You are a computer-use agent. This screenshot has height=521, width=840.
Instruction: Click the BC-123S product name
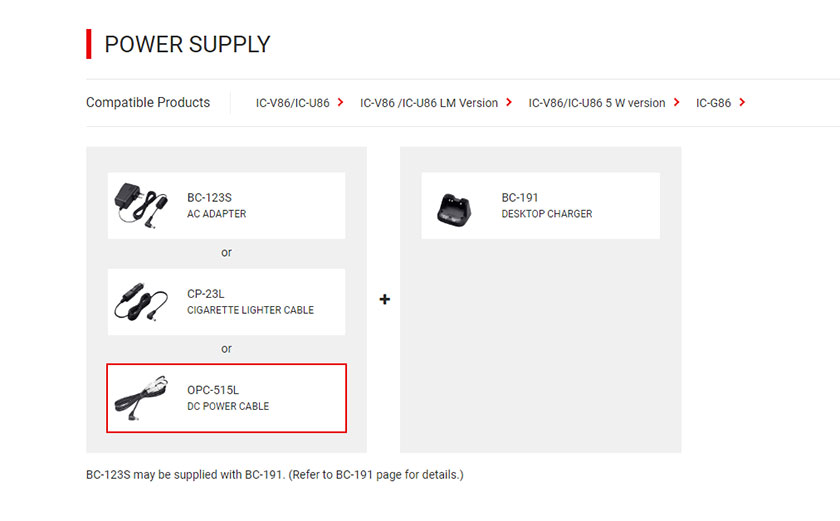click(x=209, y=198)
